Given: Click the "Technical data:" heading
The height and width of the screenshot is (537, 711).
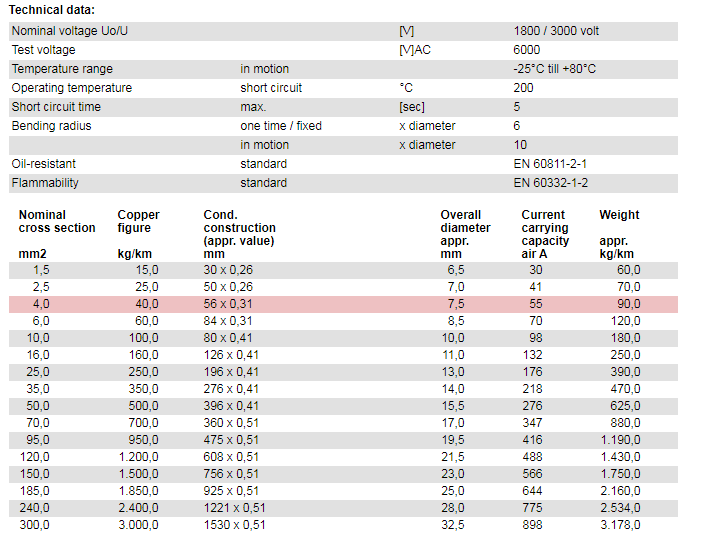Looking at the screenshot, I should pos(52,10).
